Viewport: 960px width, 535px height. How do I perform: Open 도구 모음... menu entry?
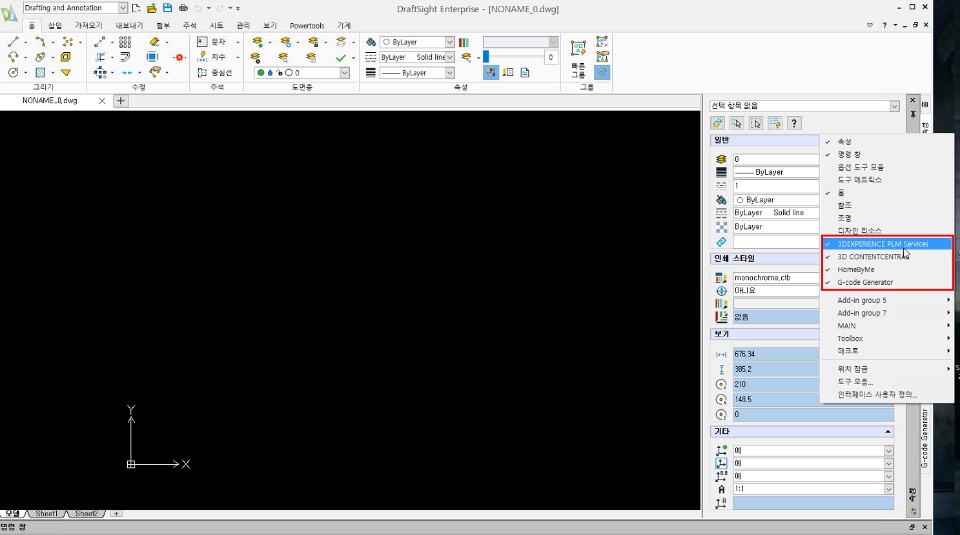[x=887, y=381]
